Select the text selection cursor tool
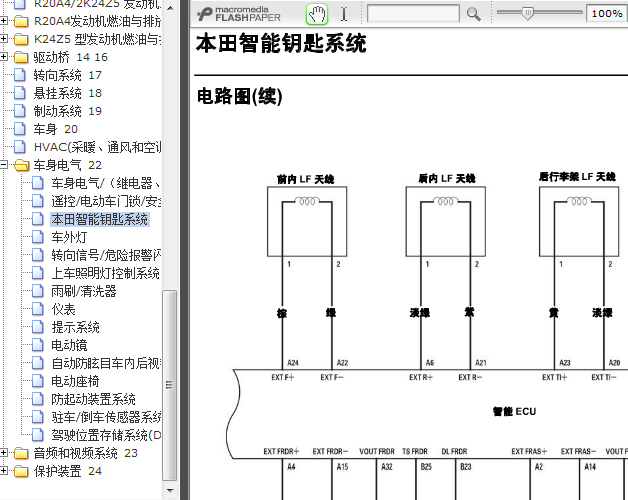The height and width of the screenshot is (500, 628). 344,14
